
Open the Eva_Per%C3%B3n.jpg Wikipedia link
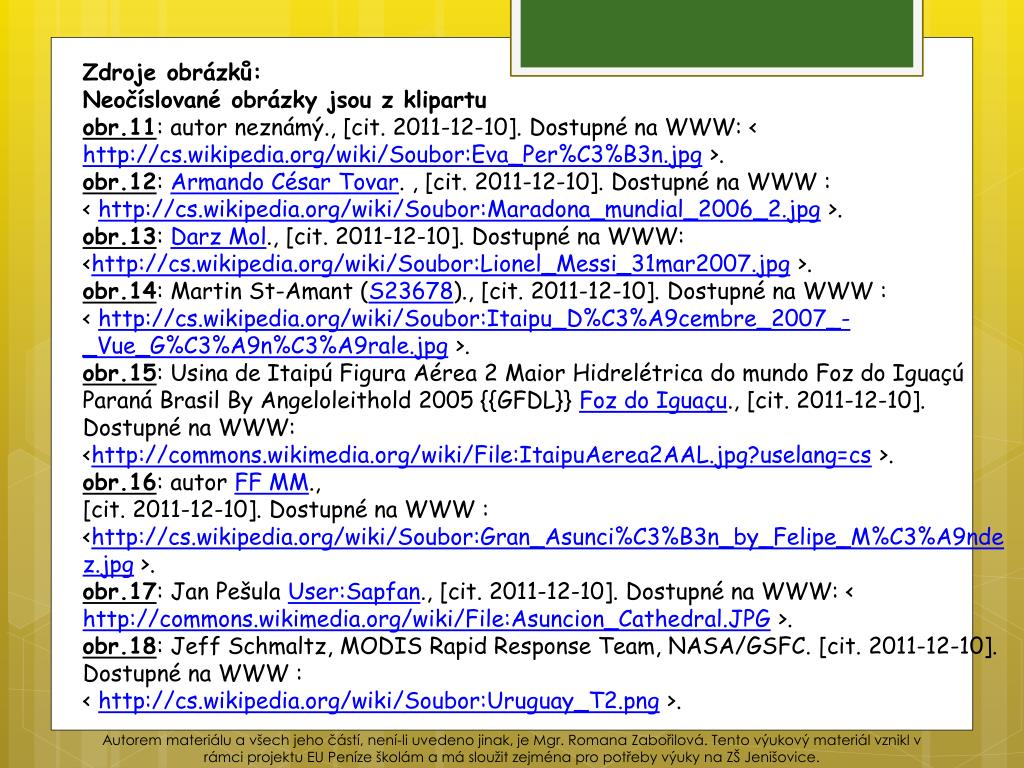pos(392,155)
